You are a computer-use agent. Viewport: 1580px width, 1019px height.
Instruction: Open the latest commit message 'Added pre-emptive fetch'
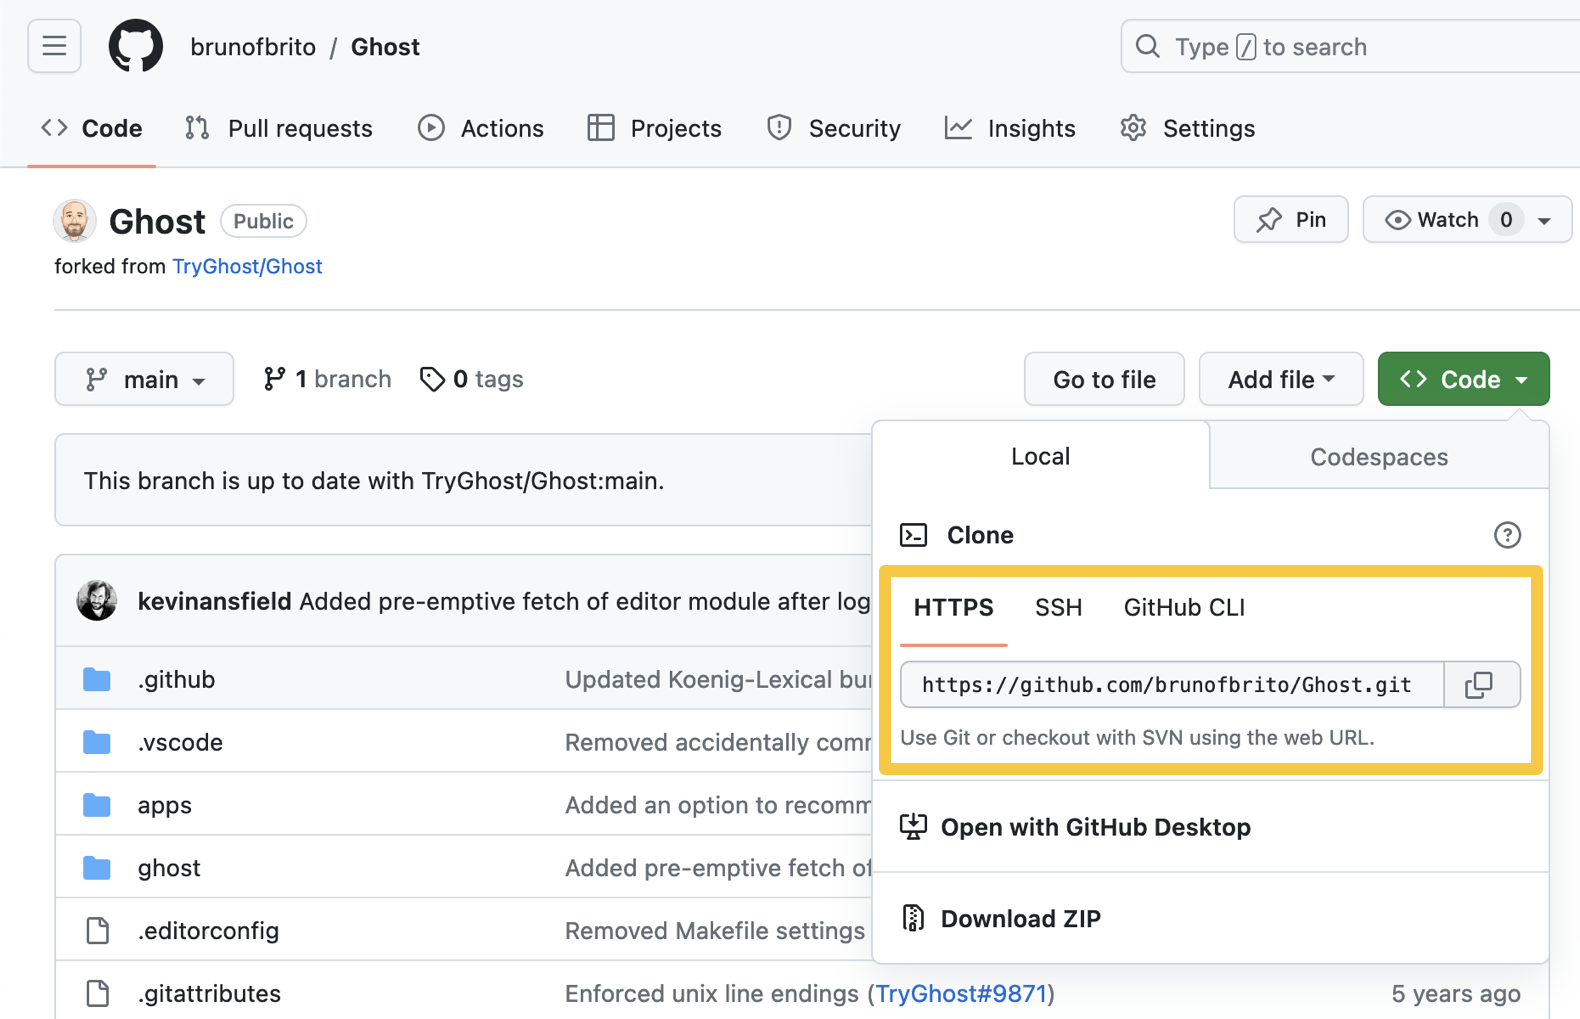click(585, 601)
